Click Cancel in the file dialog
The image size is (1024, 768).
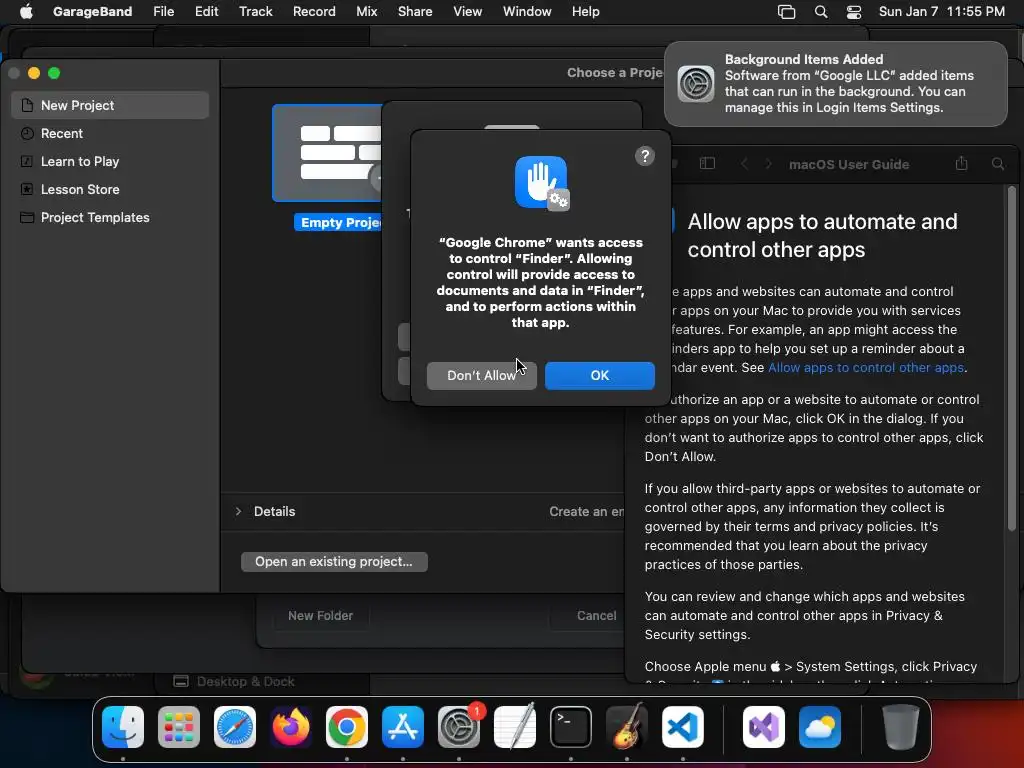coord(596,616)
